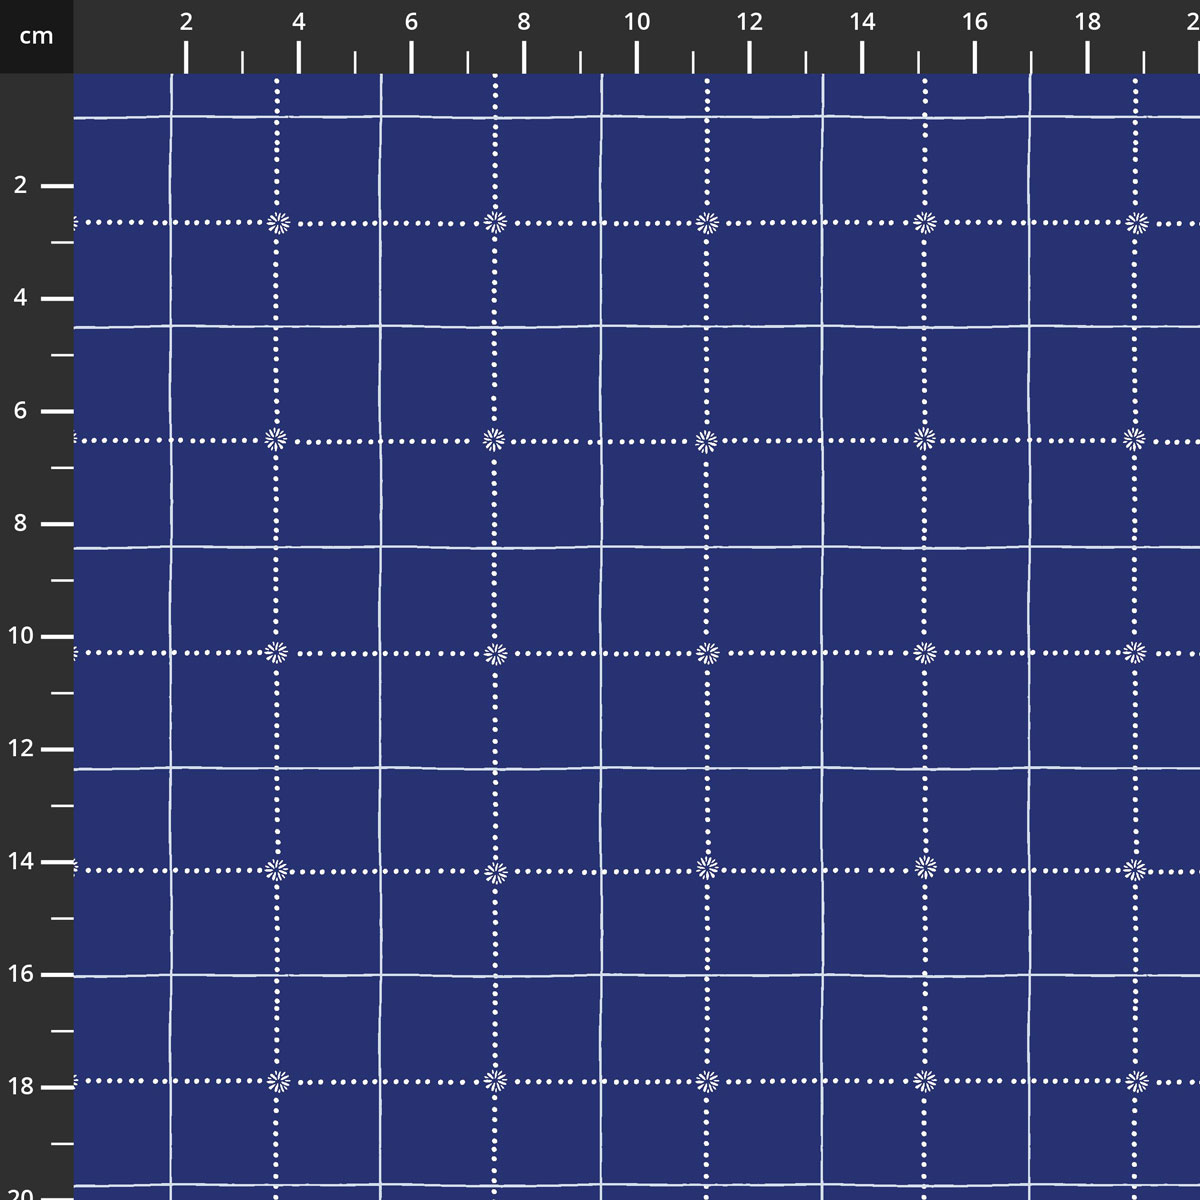1200x1200 pixels.
Task: Select the 10 mark on the horizontal ruler
Action: (637, 22)
